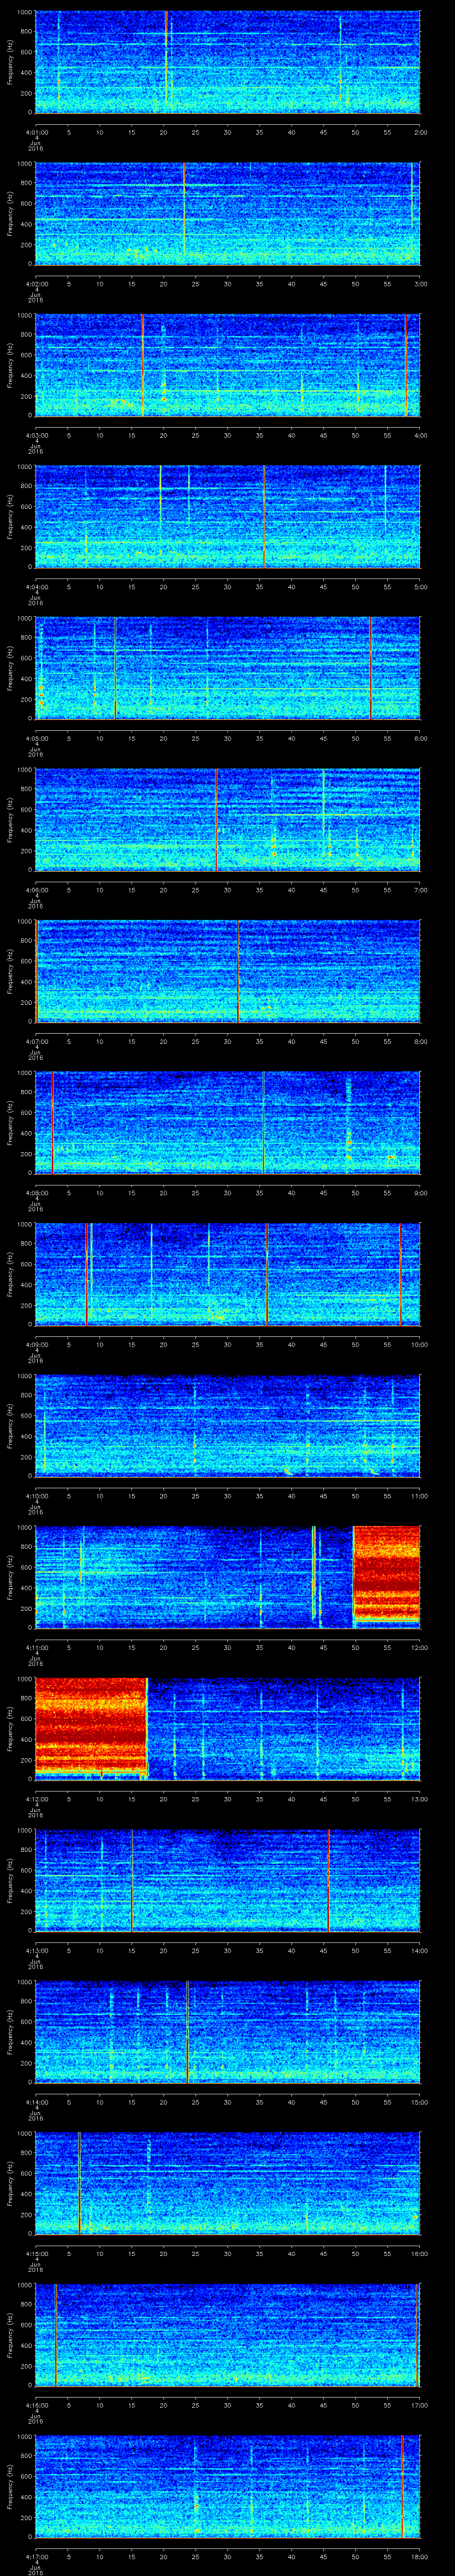Click the '4:12:00' start time label
Screen dimensions: 455x2576
point(36,1799)
